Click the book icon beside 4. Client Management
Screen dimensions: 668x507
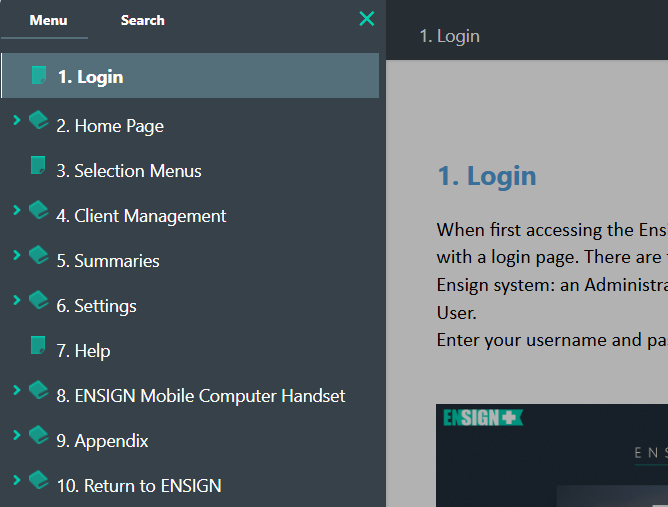click(39, 211)
